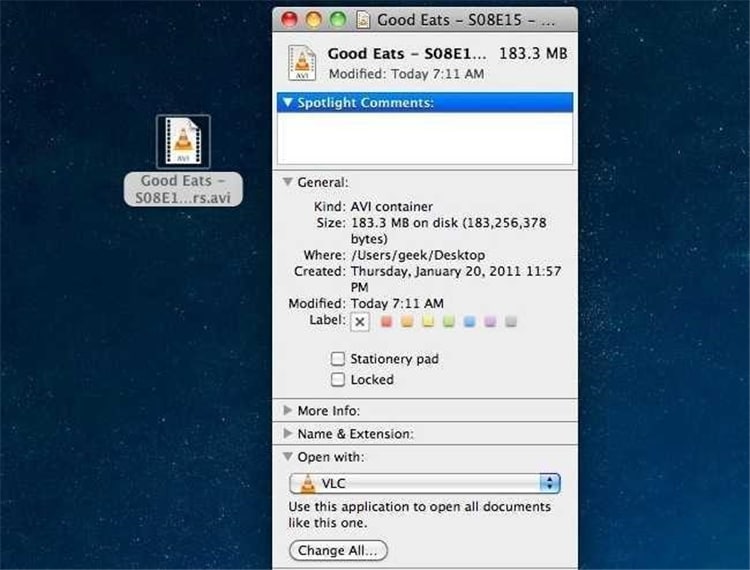Click inside the Spotlight Comments text field
The width and height of the screenshot is (750, 570).
click(x=425, y=139)
